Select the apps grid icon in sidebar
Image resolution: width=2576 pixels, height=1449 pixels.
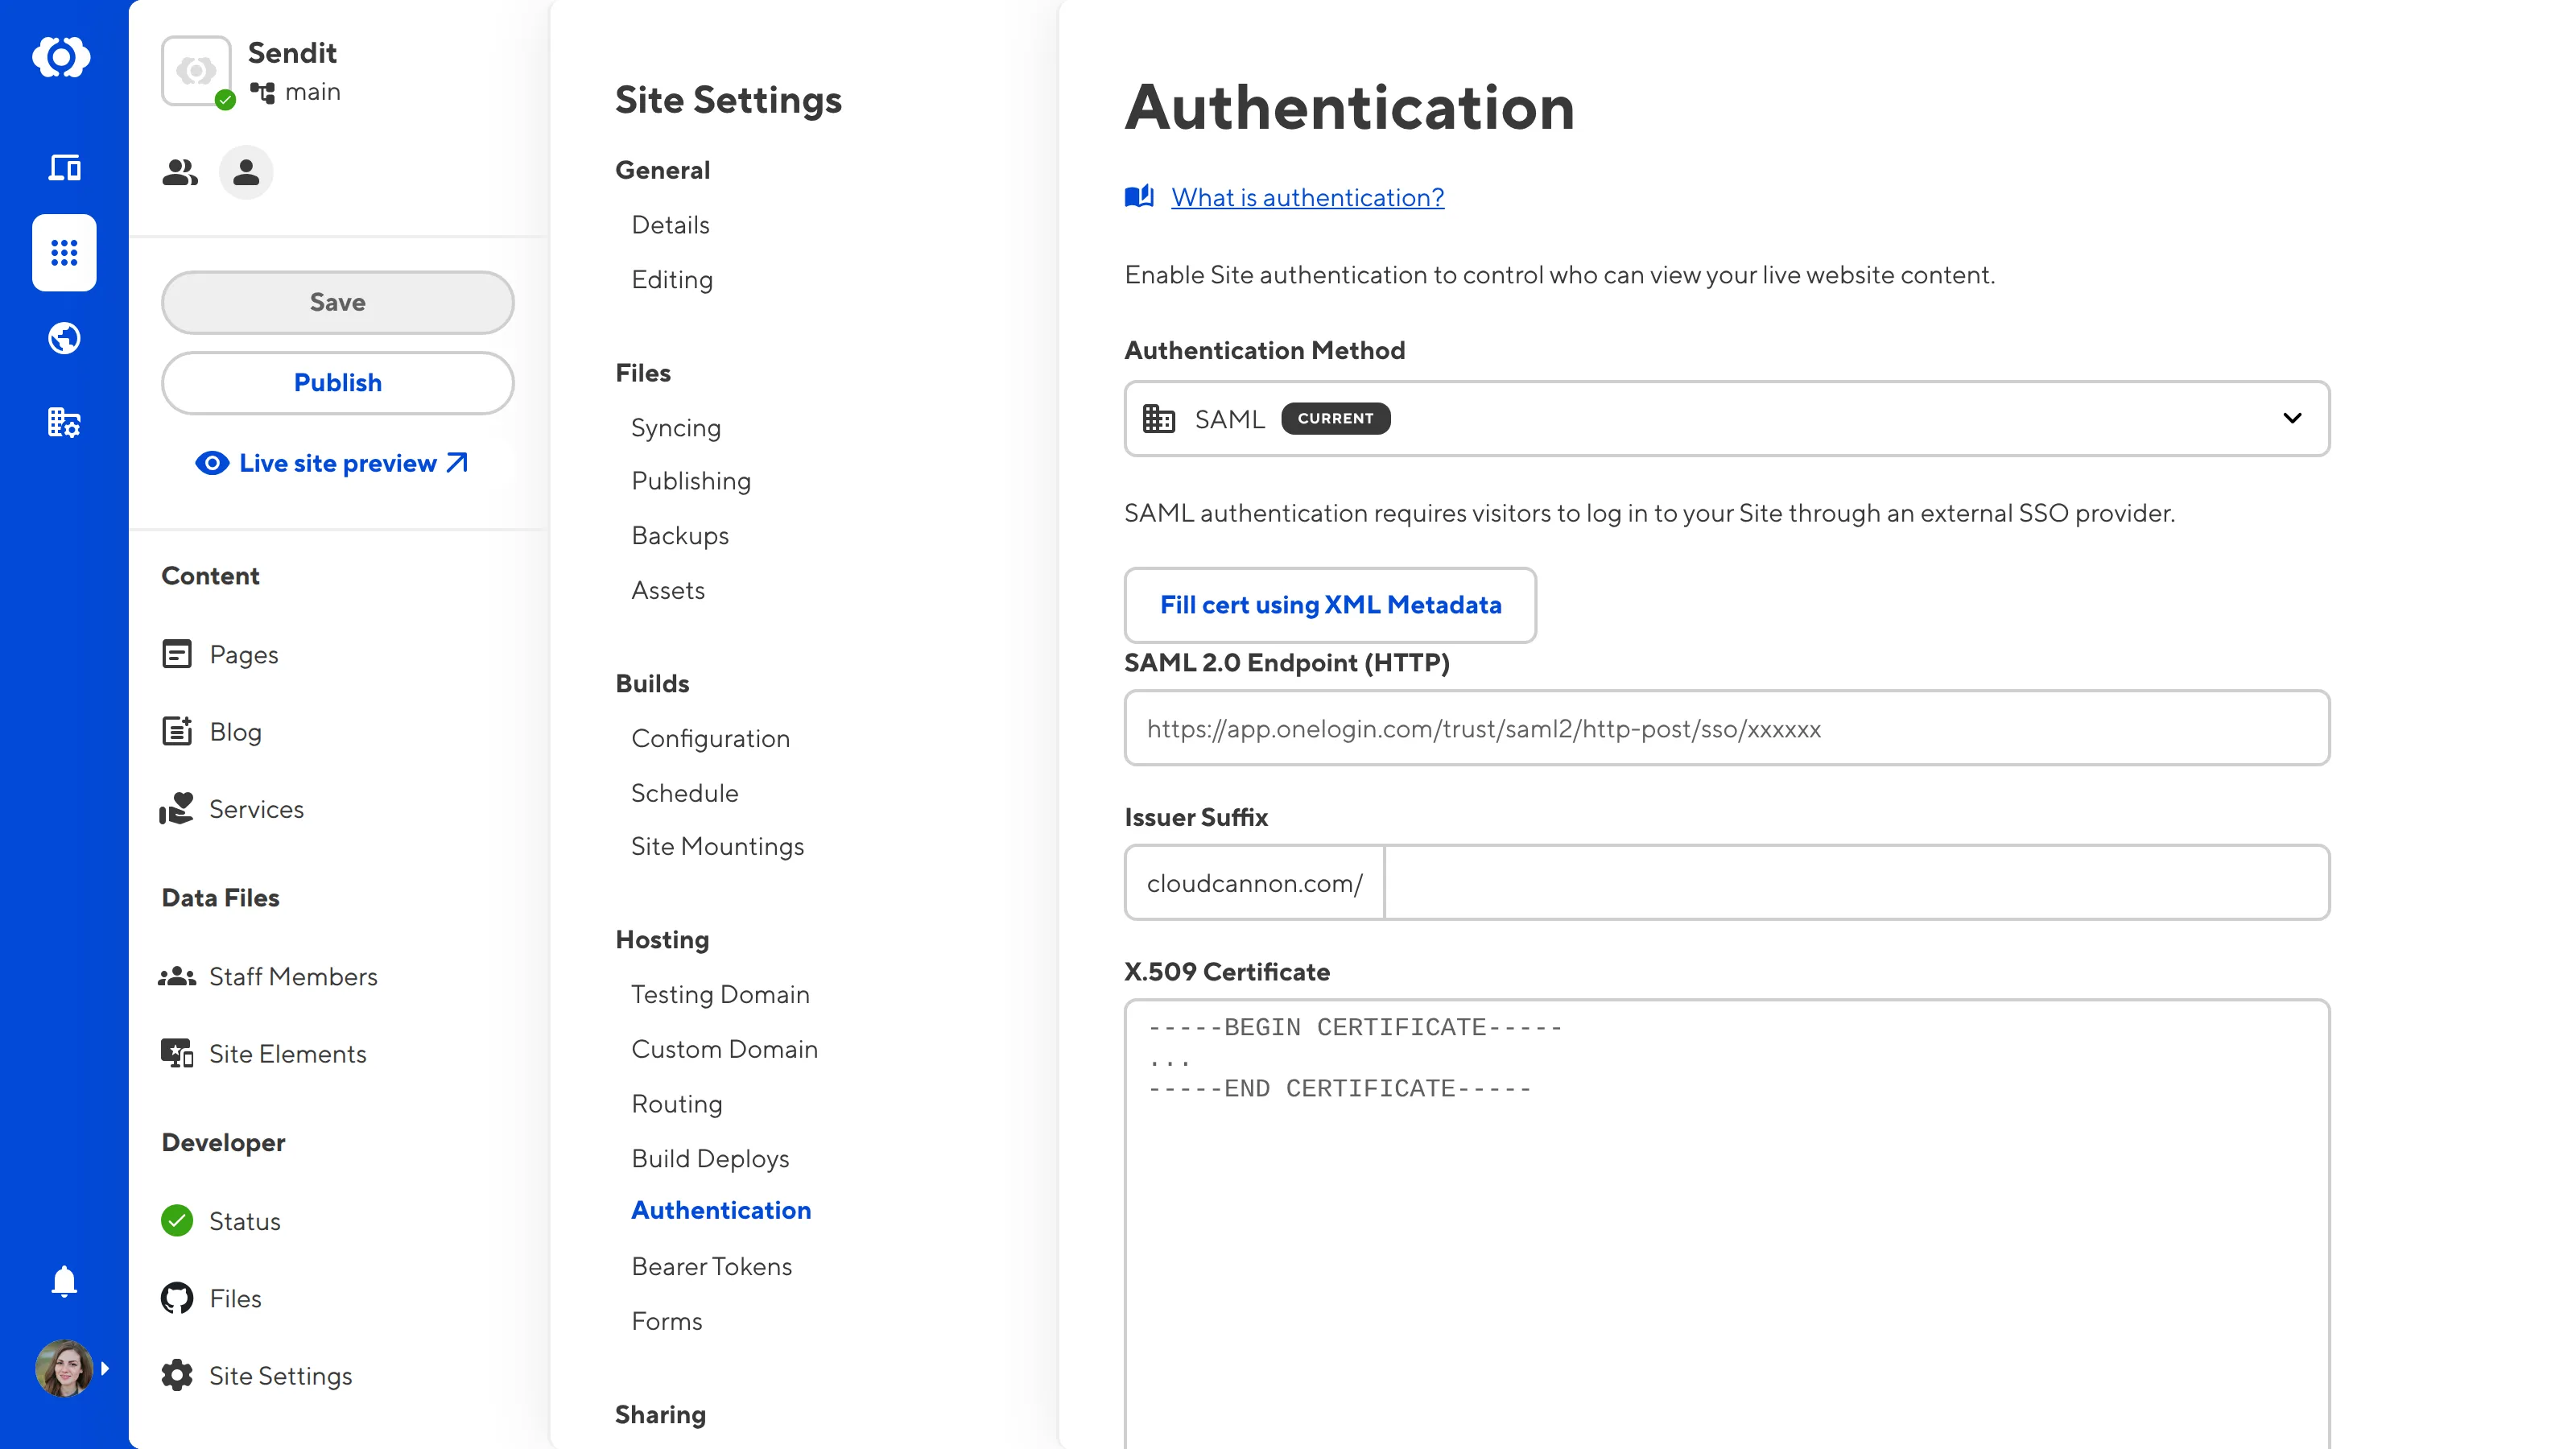point(64,252)
